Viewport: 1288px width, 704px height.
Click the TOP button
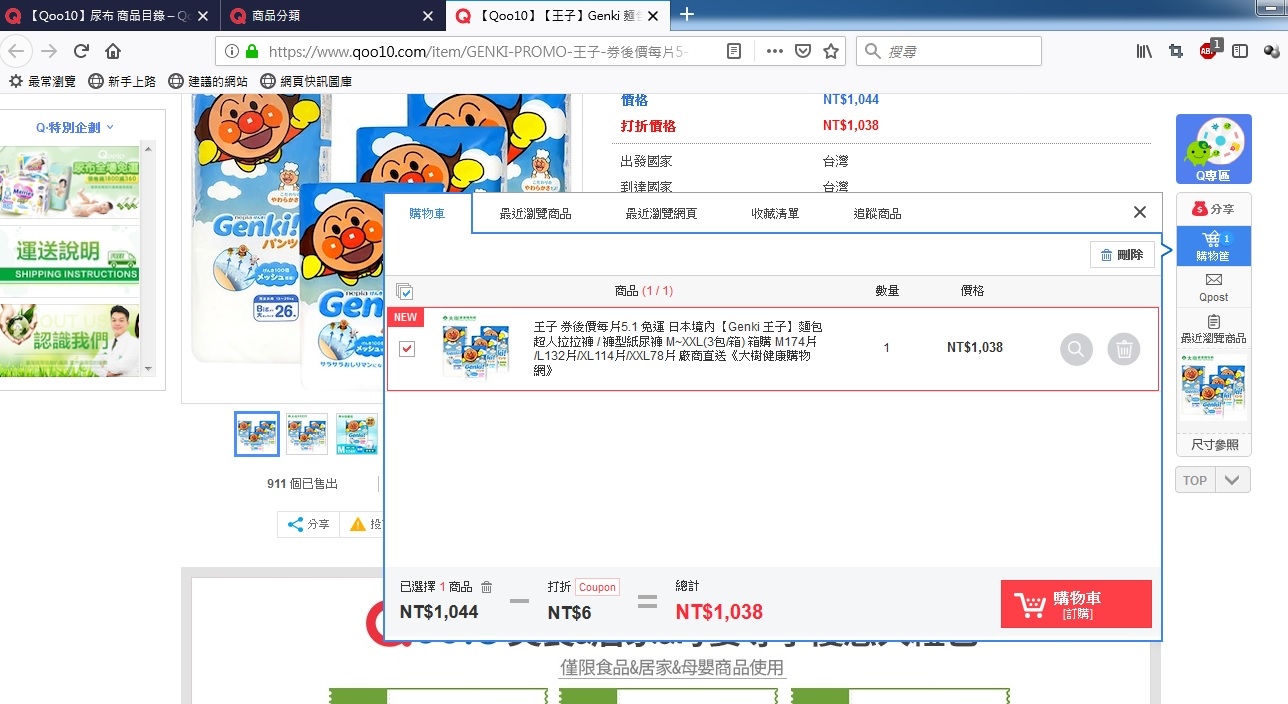[x=1195, y=480]
